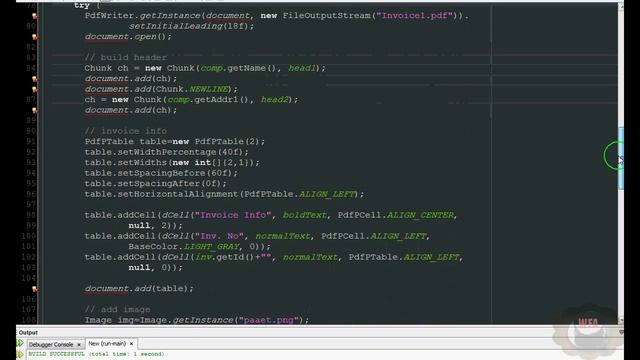Click the "Inv. No" string literal
The image size is (640, 360).
click(219, 236)
